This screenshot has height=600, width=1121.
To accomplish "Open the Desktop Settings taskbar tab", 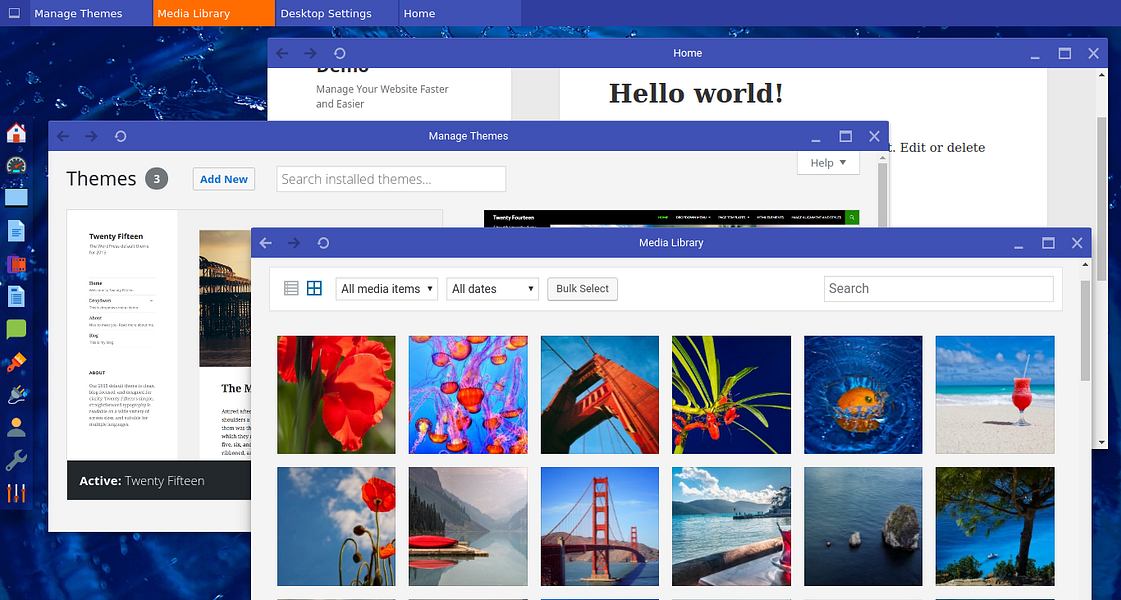I will pyautogui.click(x=337, y=13).
